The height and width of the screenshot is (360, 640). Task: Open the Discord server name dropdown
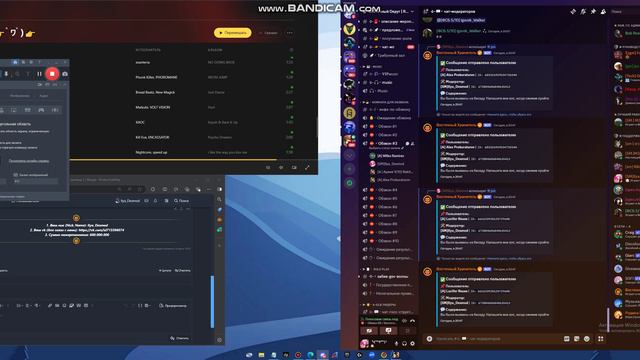(x=412, y=11)
